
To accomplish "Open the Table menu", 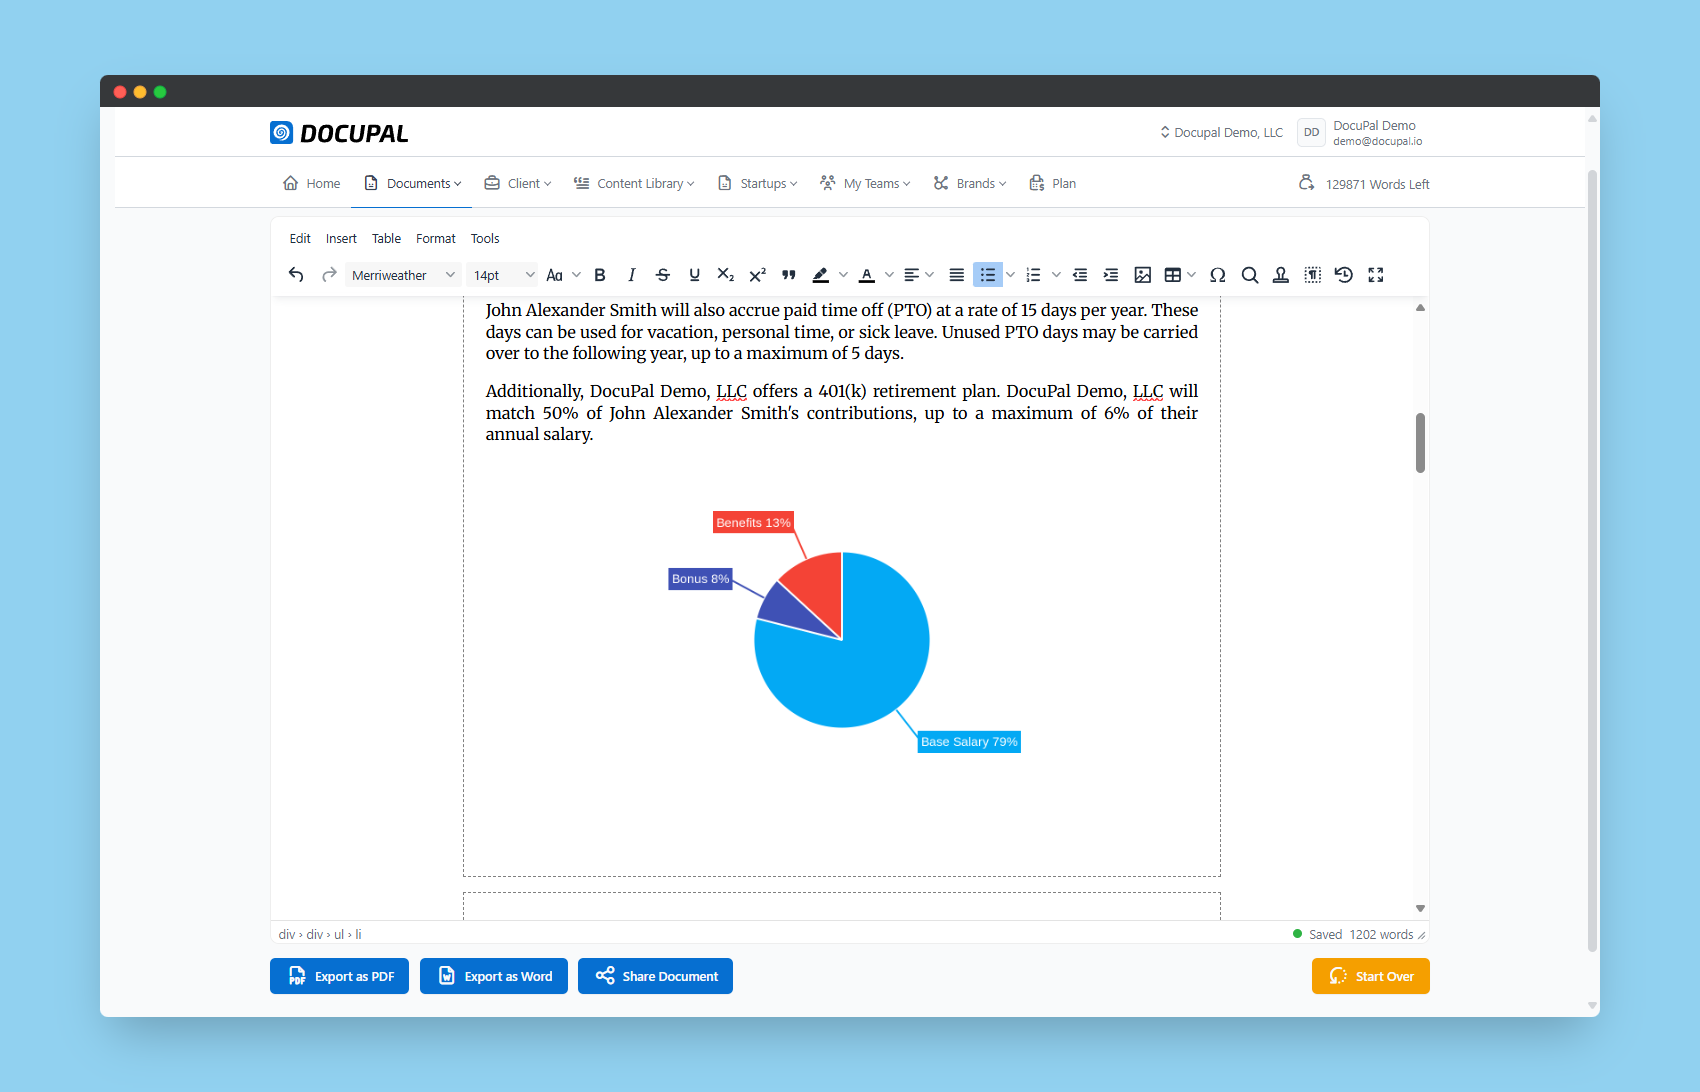I will (x=386, y=239).
